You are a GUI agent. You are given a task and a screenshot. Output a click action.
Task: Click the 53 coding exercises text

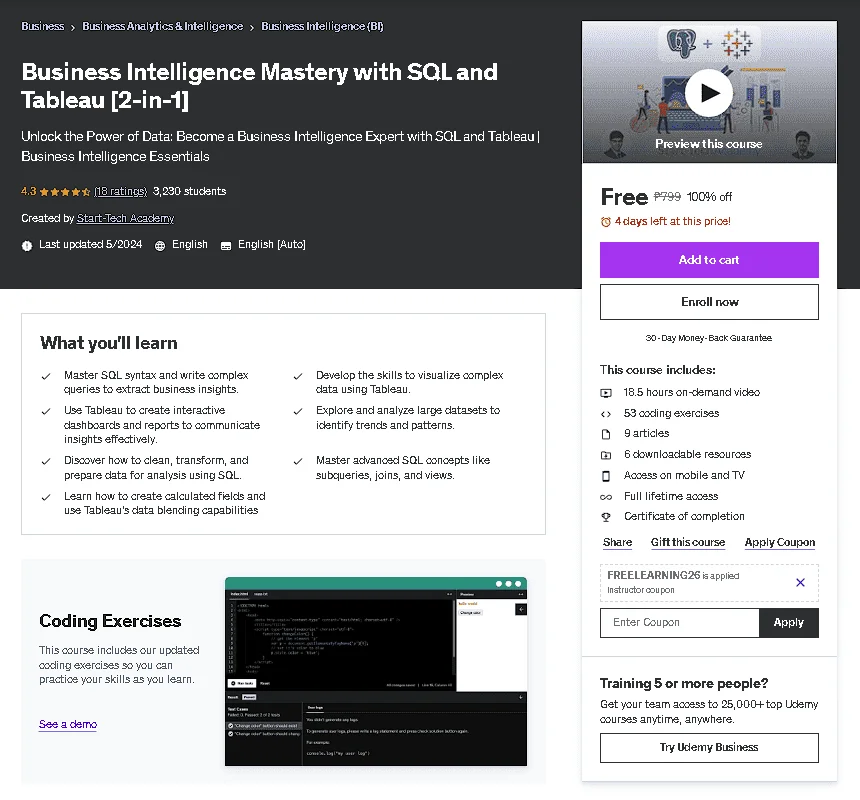click(671, 413)
